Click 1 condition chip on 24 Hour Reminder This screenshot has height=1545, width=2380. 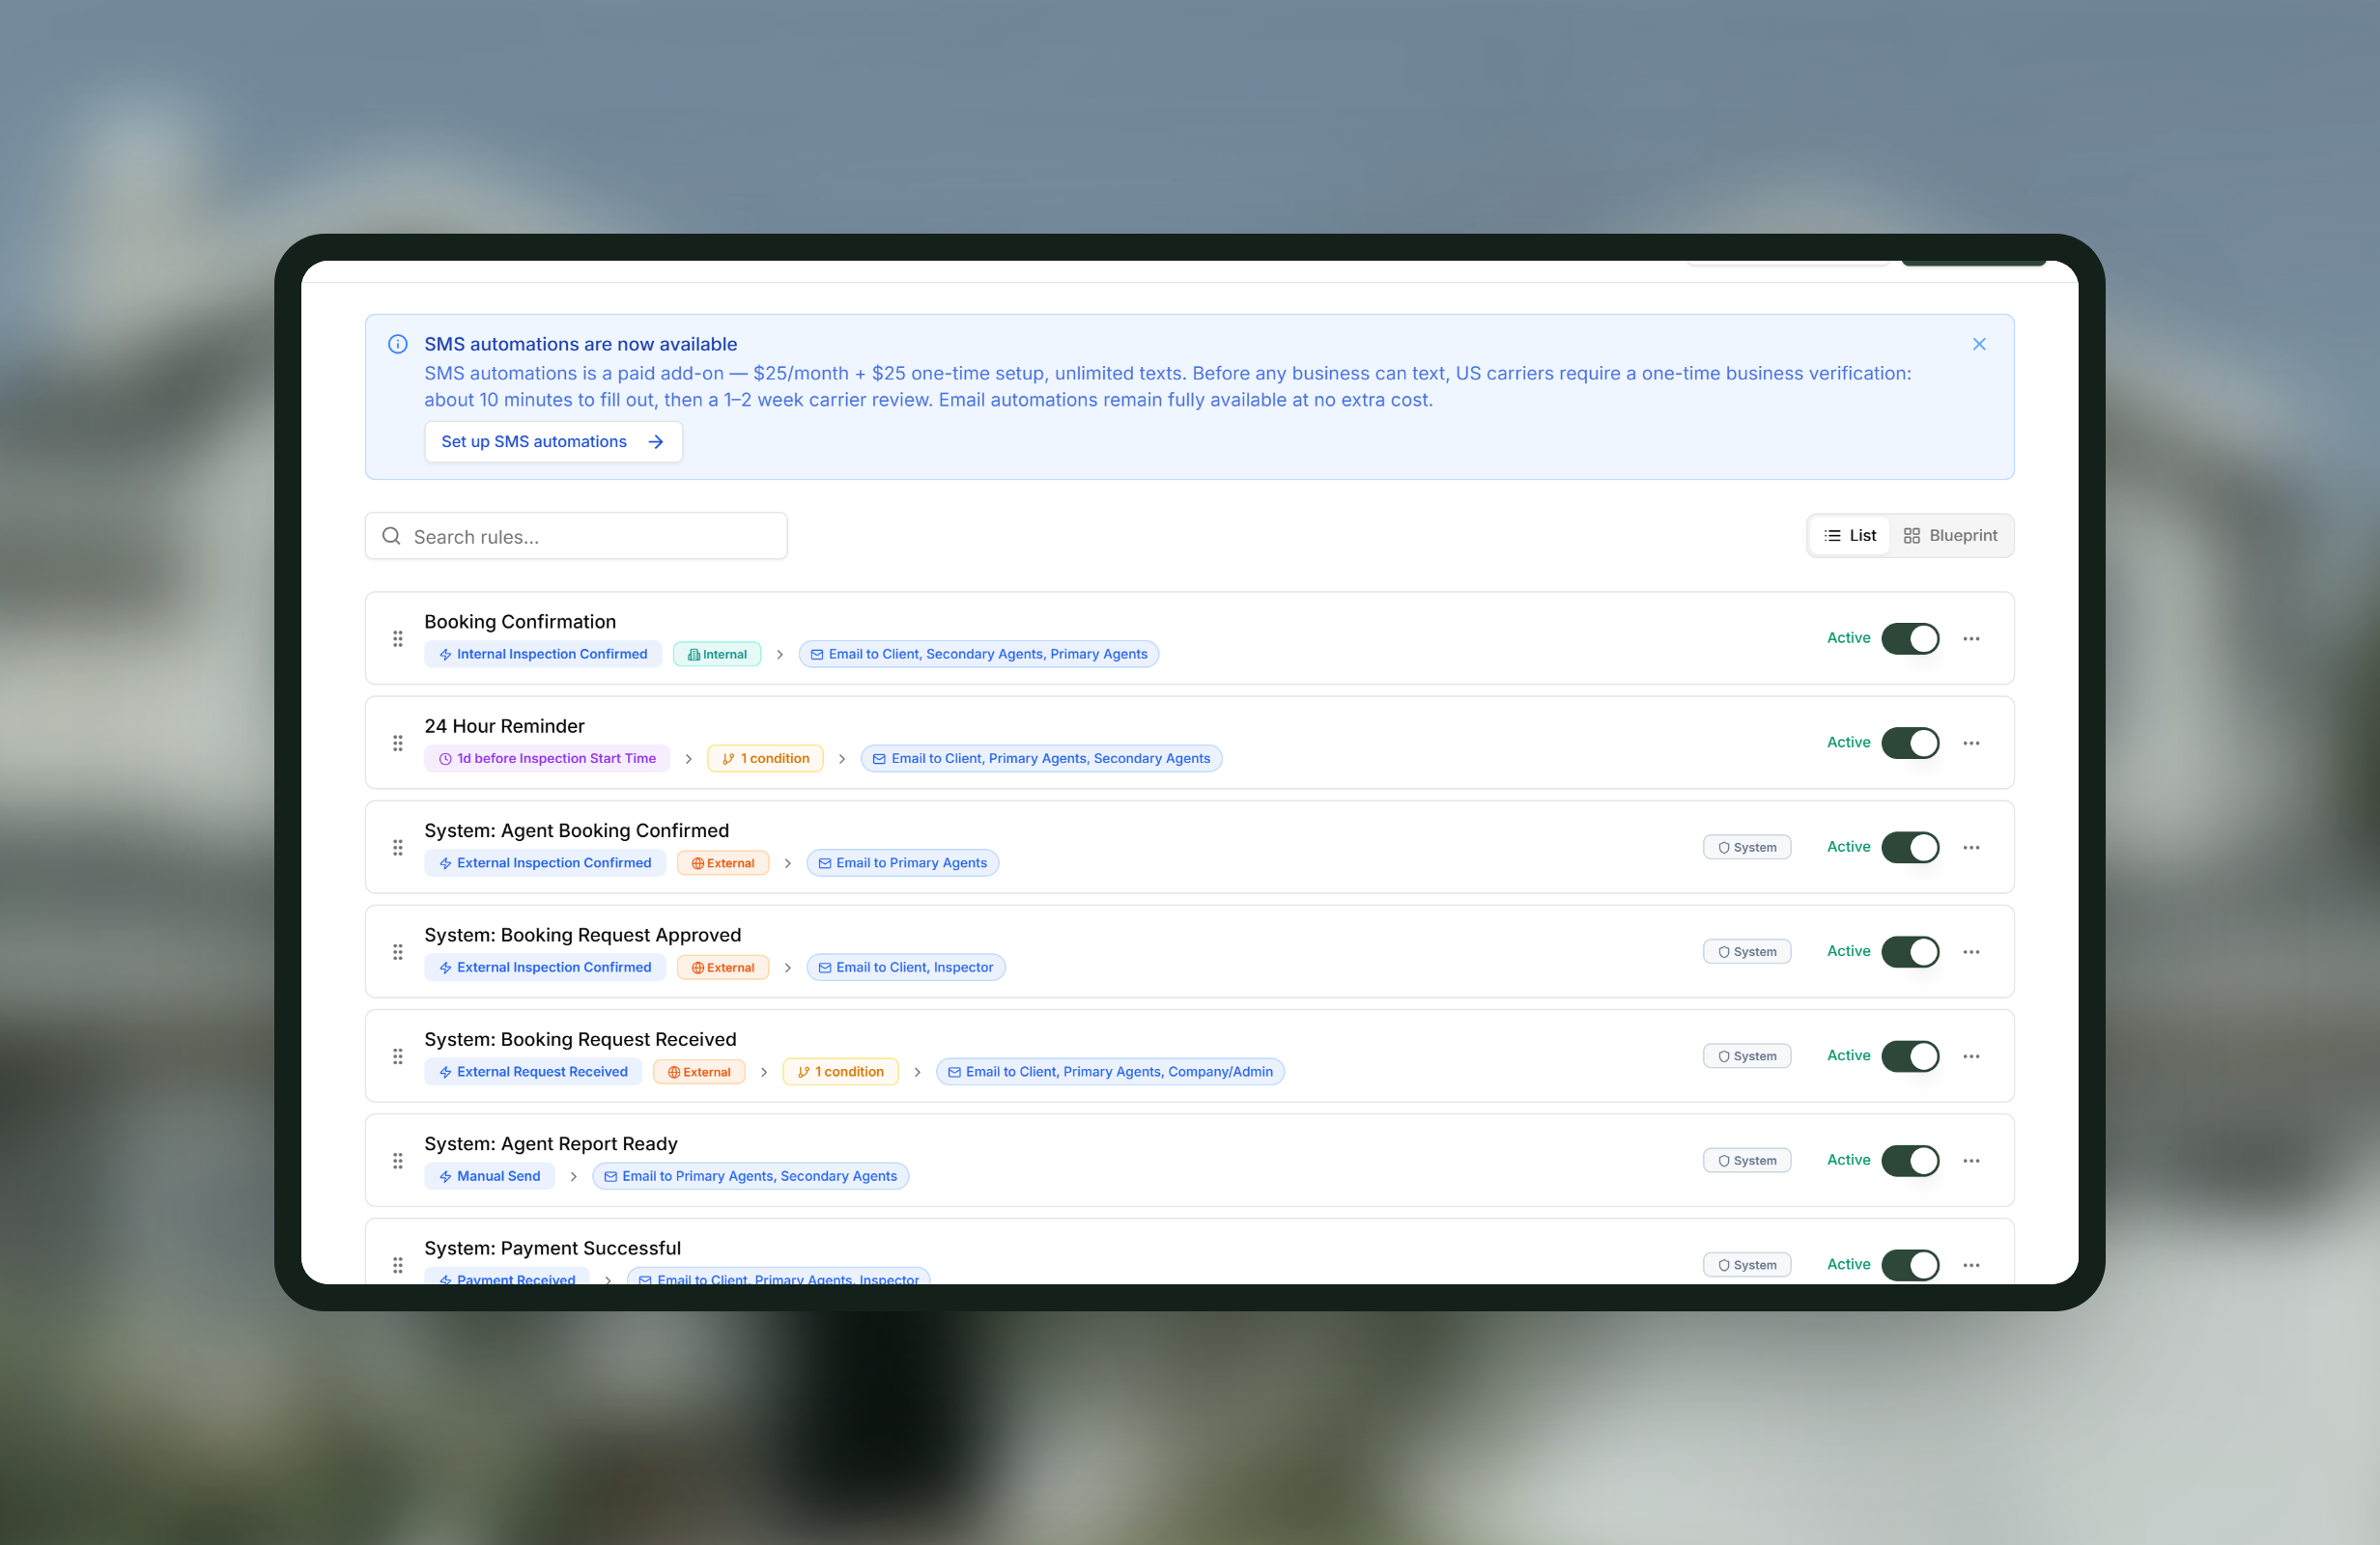[765, 758]
